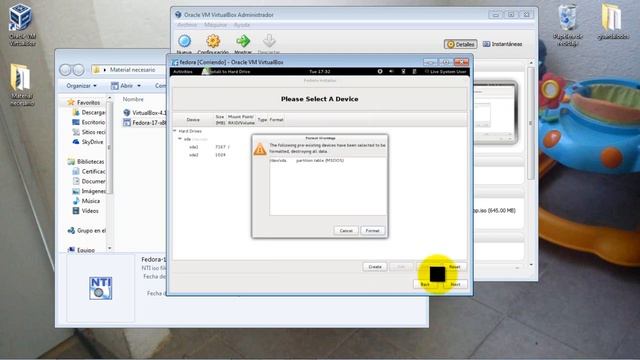640x360 pixels.
Task: Click the Format column header
Action: [x=276, y=120]
